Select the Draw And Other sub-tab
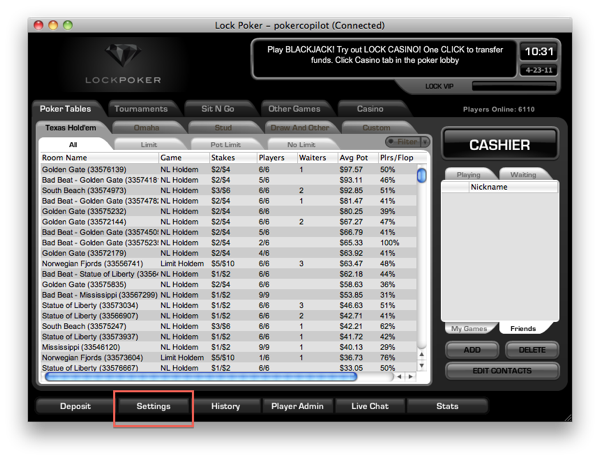Screen dimensions: 600x460 coord(300,128)
